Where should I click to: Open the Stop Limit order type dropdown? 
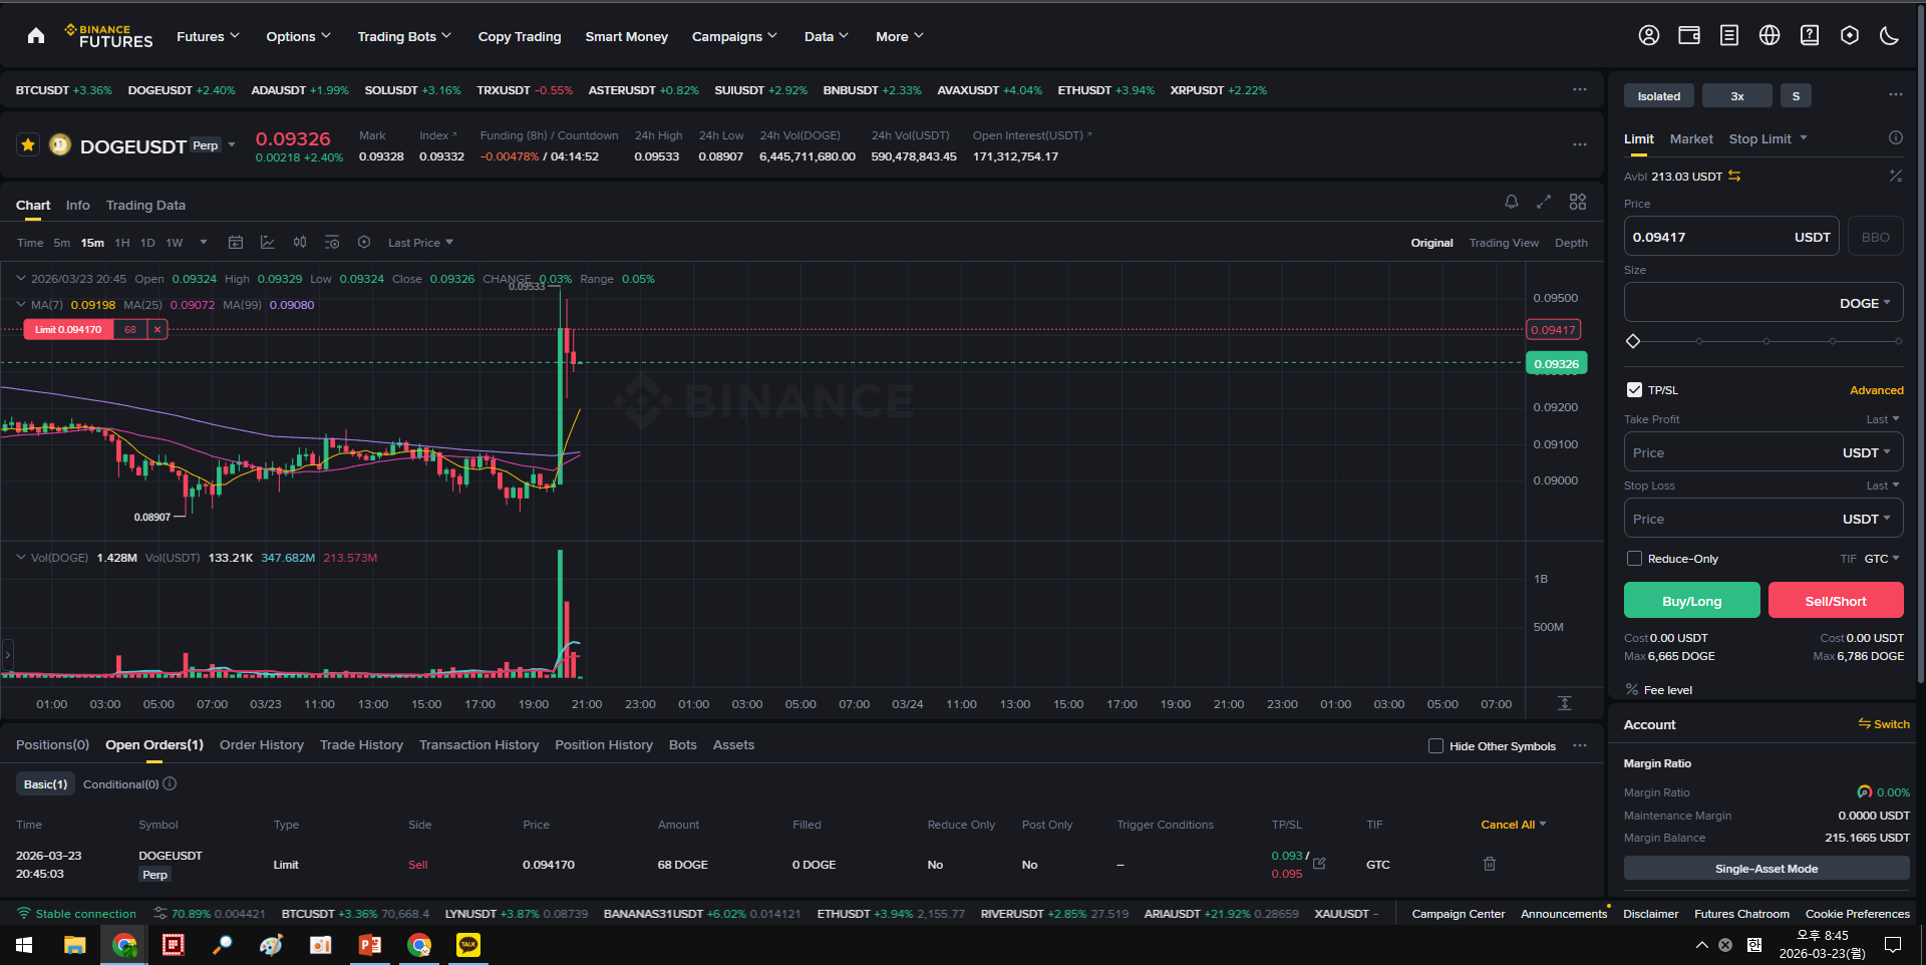pos(1768,139)
